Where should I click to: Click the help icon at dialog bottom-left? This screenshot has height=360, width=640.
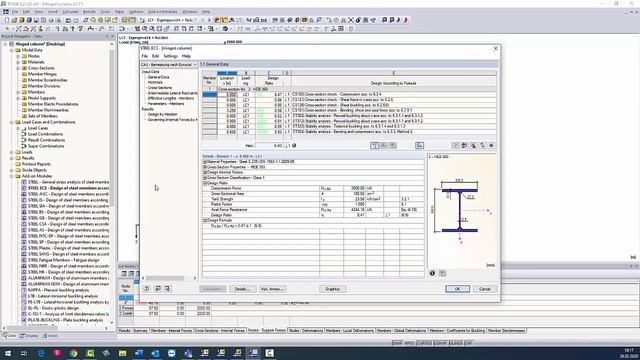coord(147,289)
